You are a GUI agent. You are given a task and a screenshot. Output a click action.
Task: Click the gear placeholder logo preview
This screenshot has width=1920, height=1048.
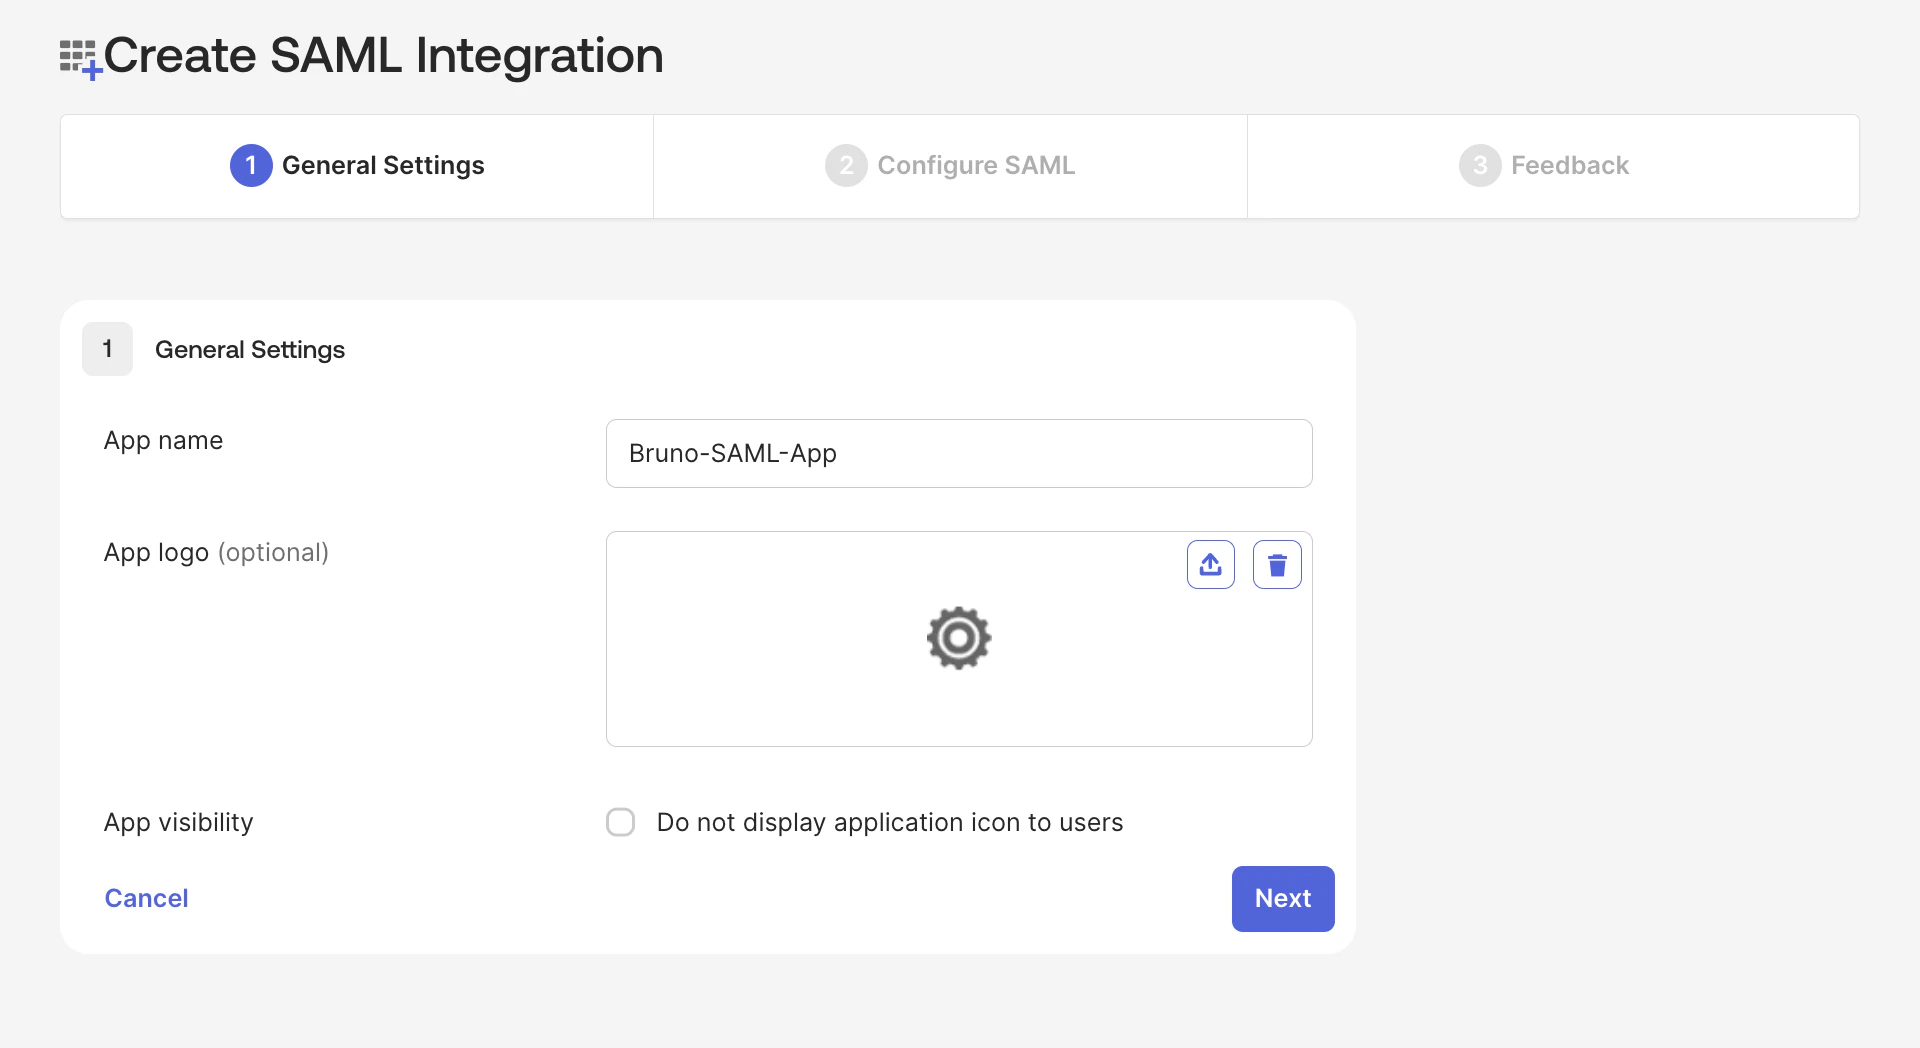point(958,638)
